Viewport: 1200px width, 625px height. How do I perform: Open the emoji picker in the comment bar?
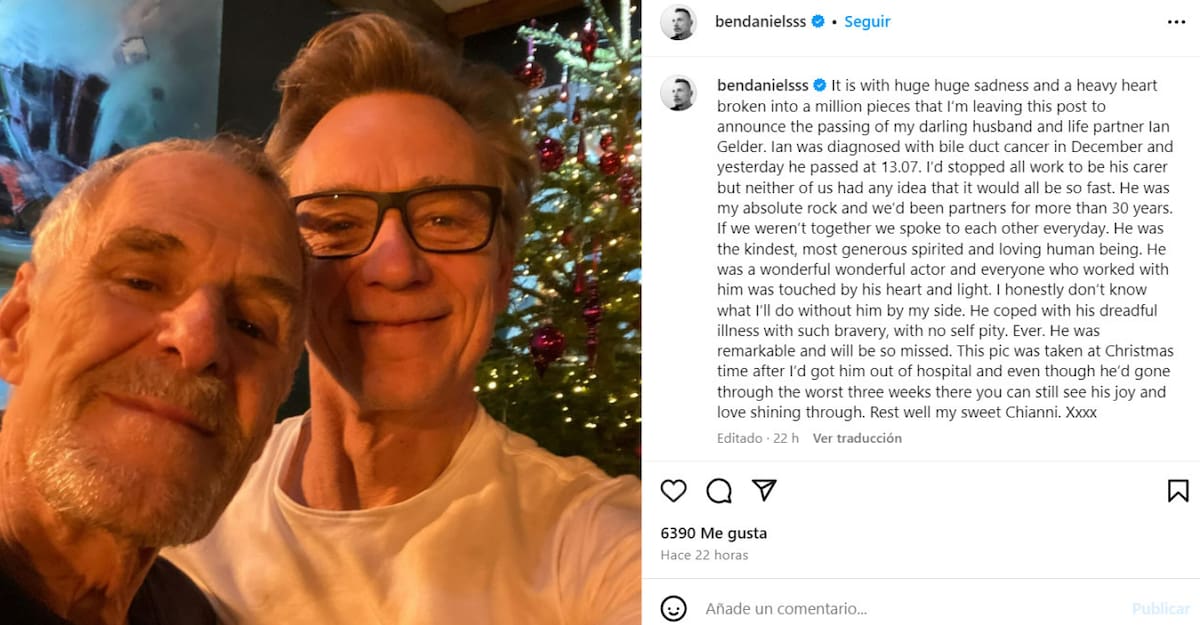(674, 608)
